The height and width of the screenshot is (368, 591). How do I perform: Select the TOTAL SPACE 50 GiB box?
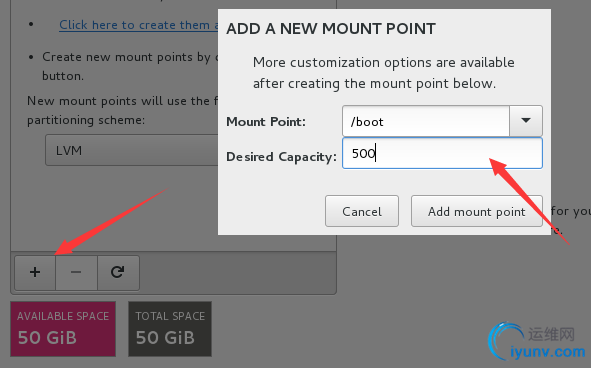click(170, 329)
